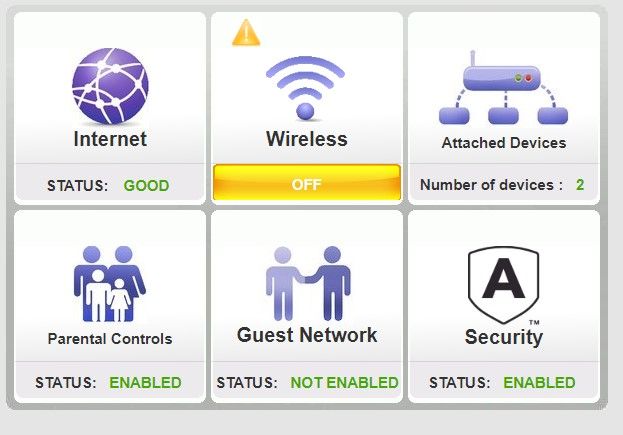
Task: Click Security status ENABLED text
Action: [x=539, y=382]
